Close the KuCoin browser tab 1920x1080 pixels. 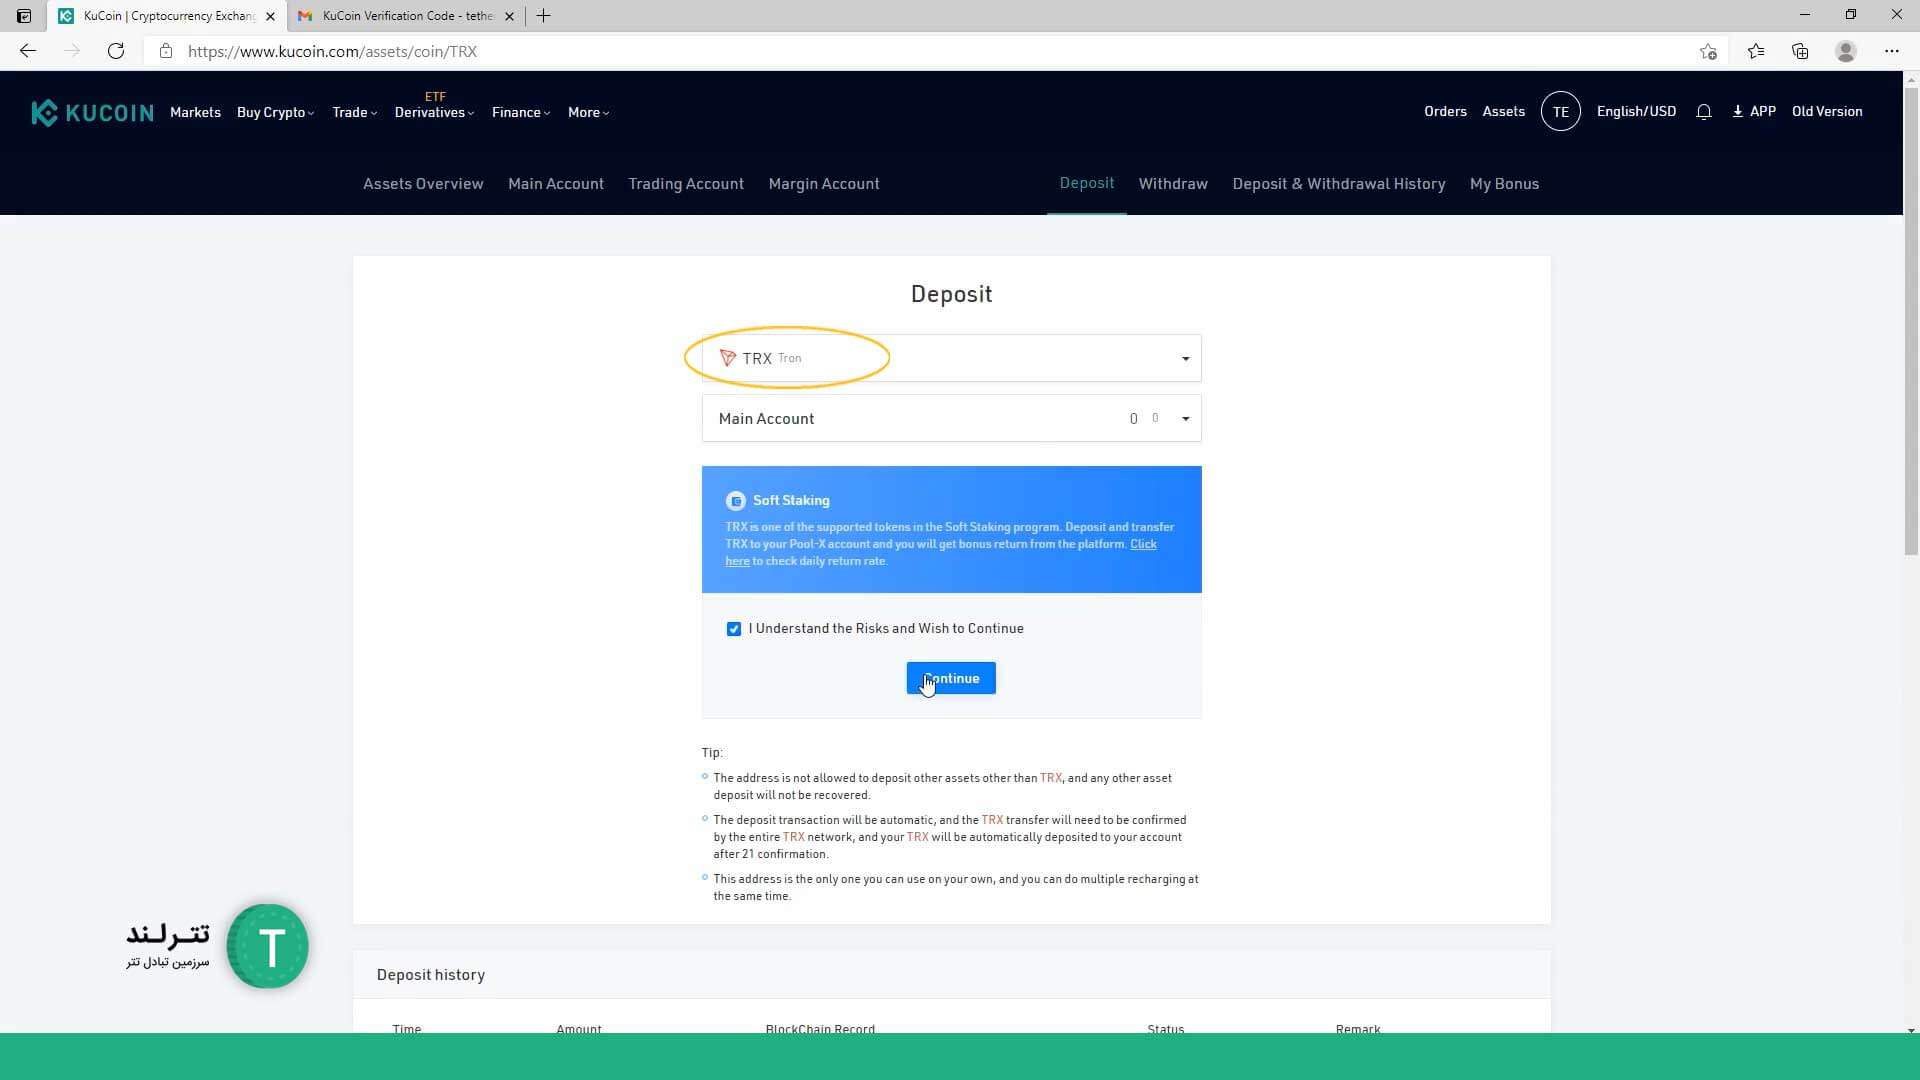coord(270,16)
